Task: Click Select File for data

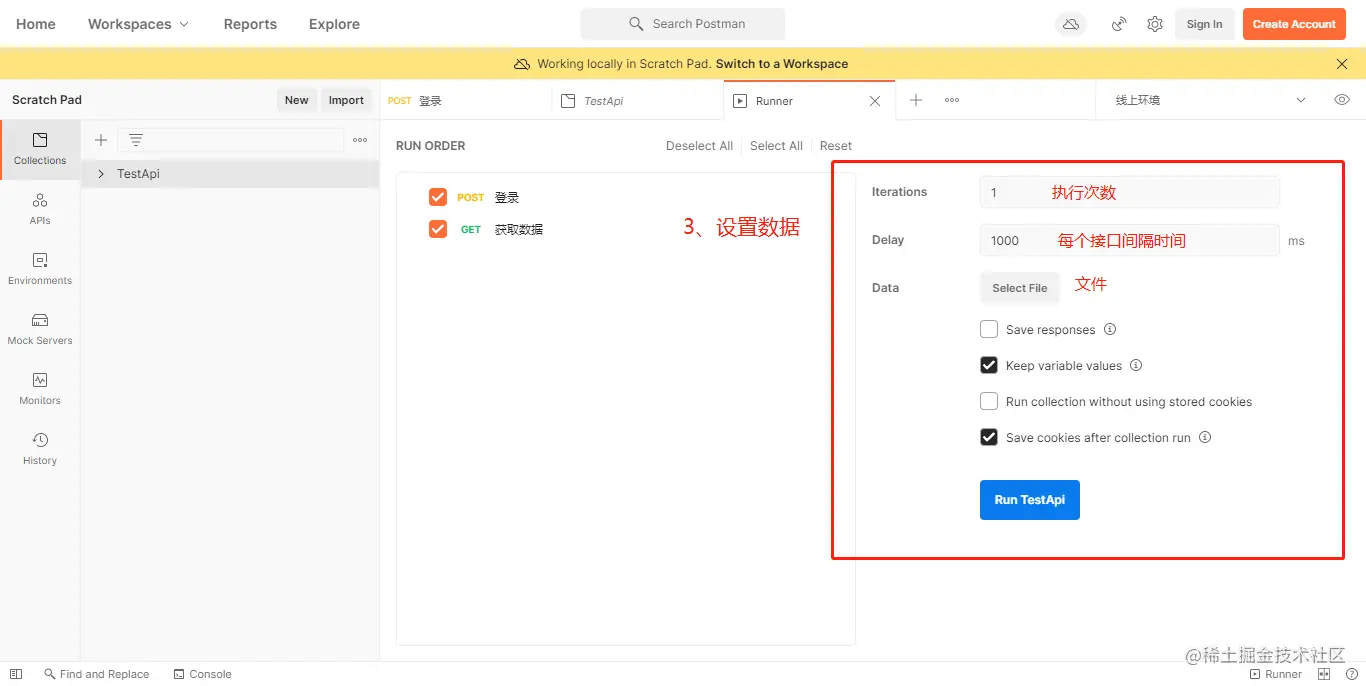Action: click(x=1020, y=288)
